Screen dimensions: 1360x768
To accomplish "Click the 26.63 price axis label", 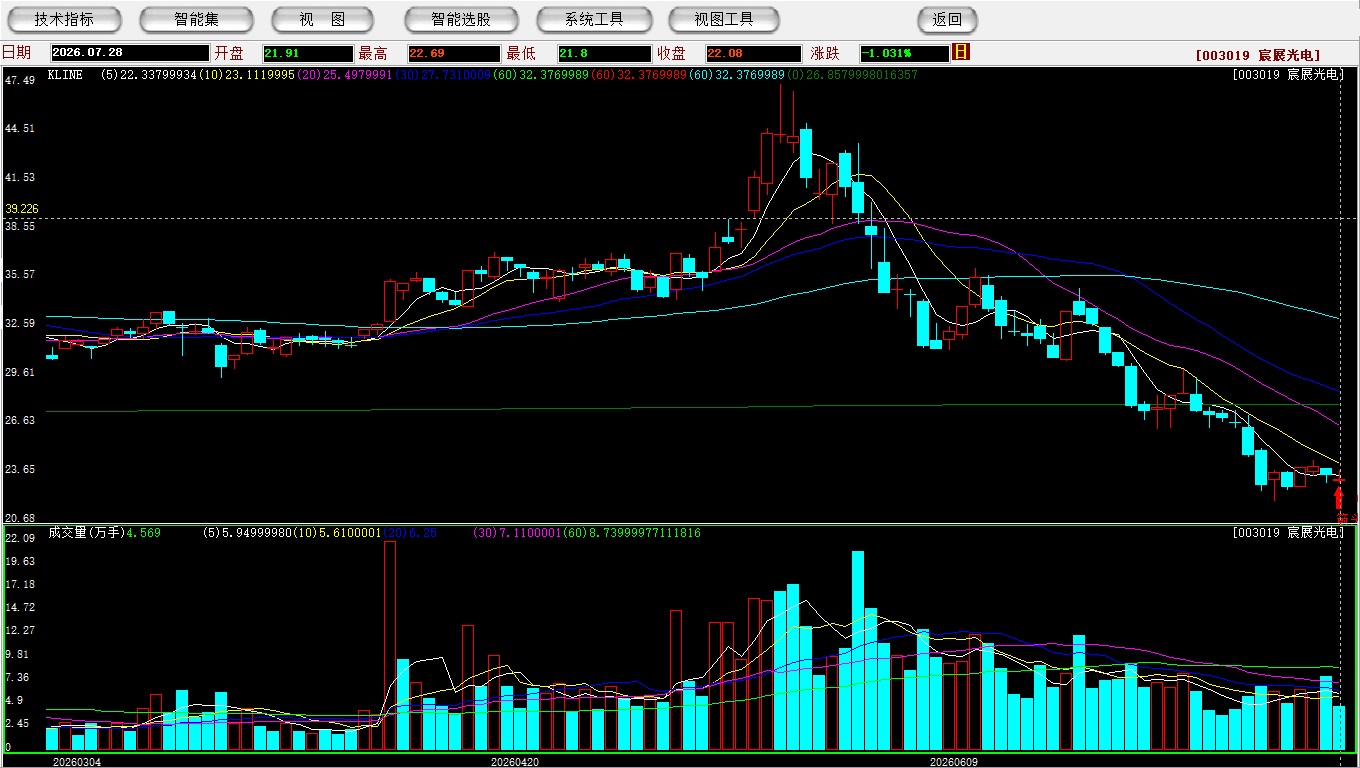I will [20, 420].
